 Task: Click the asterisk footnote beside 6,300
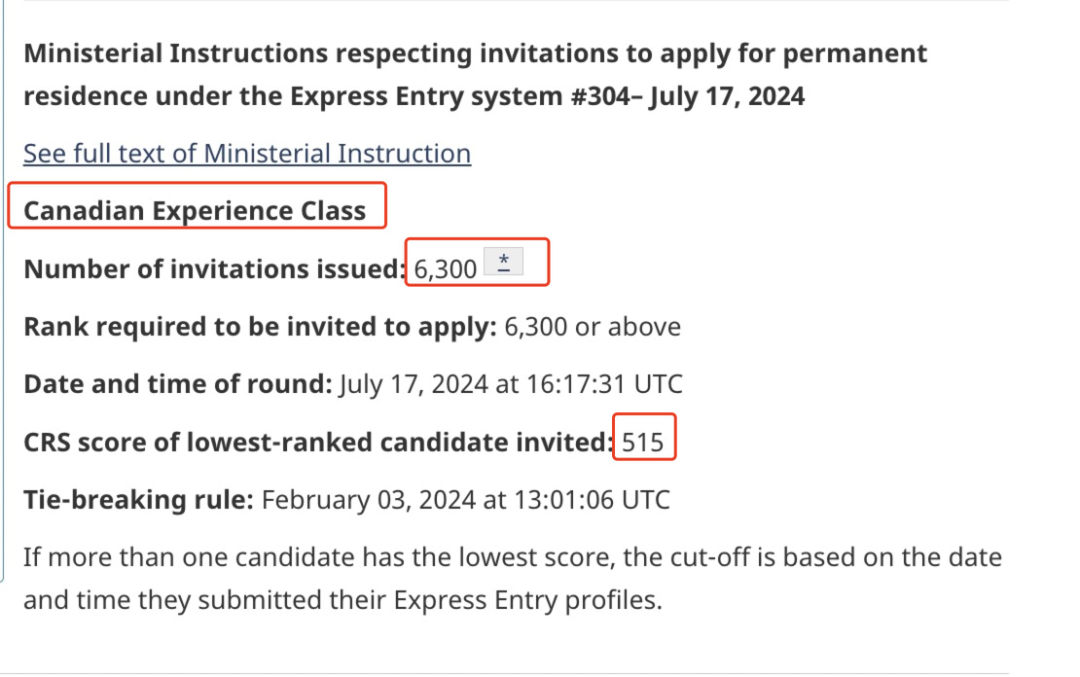click(504, 263)
